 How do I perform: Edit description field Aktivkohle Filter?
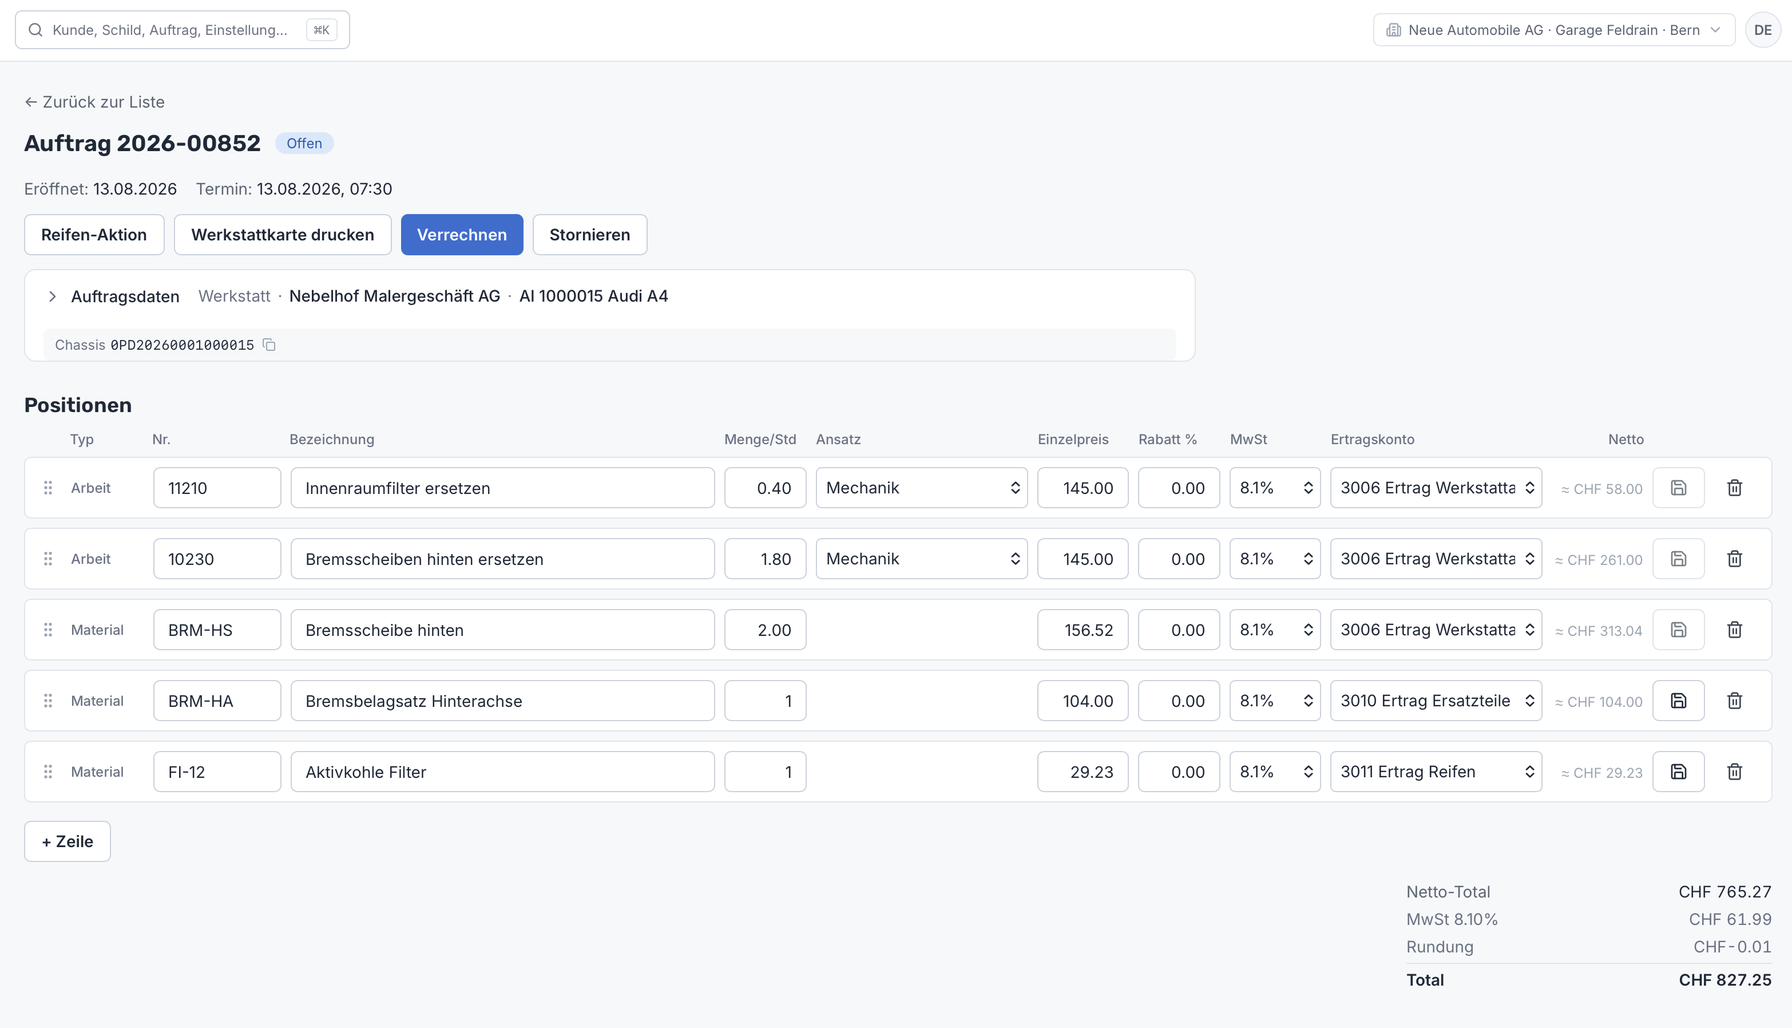click(x=503, y=772)
